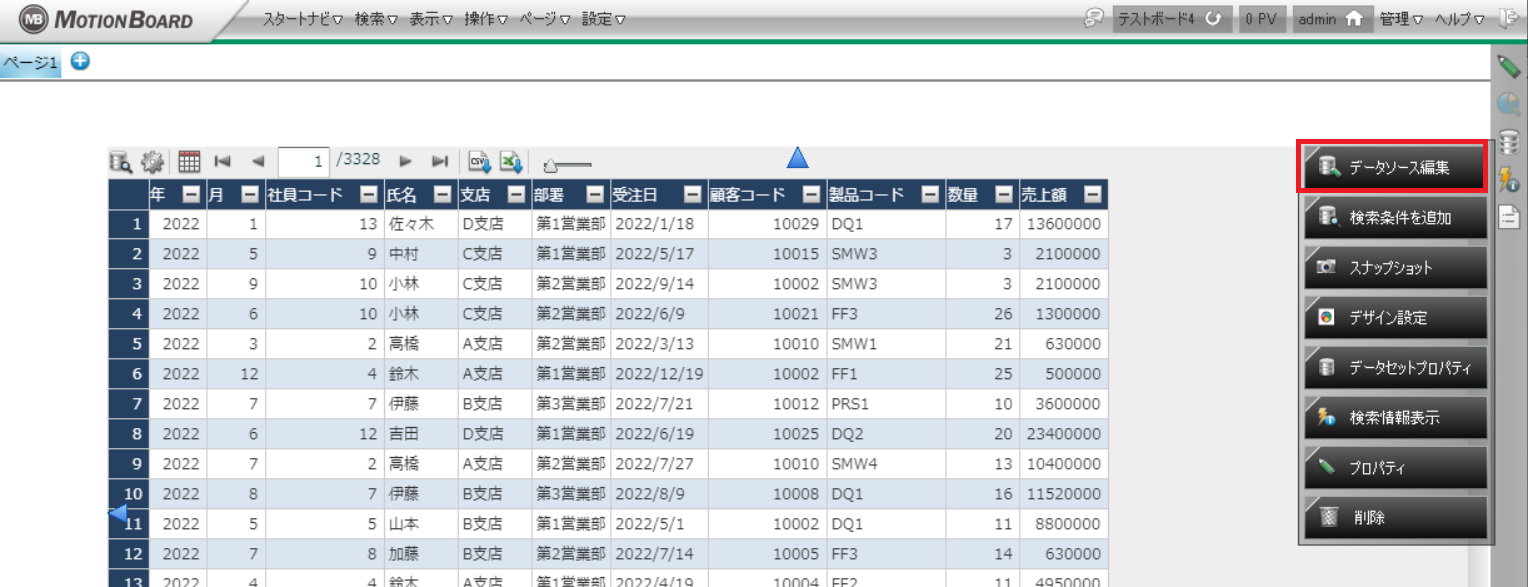Reload the テストボード4 board
Image resolution: width=1528 pixels, height=587 pixels.
click(x=1214, y=19)
